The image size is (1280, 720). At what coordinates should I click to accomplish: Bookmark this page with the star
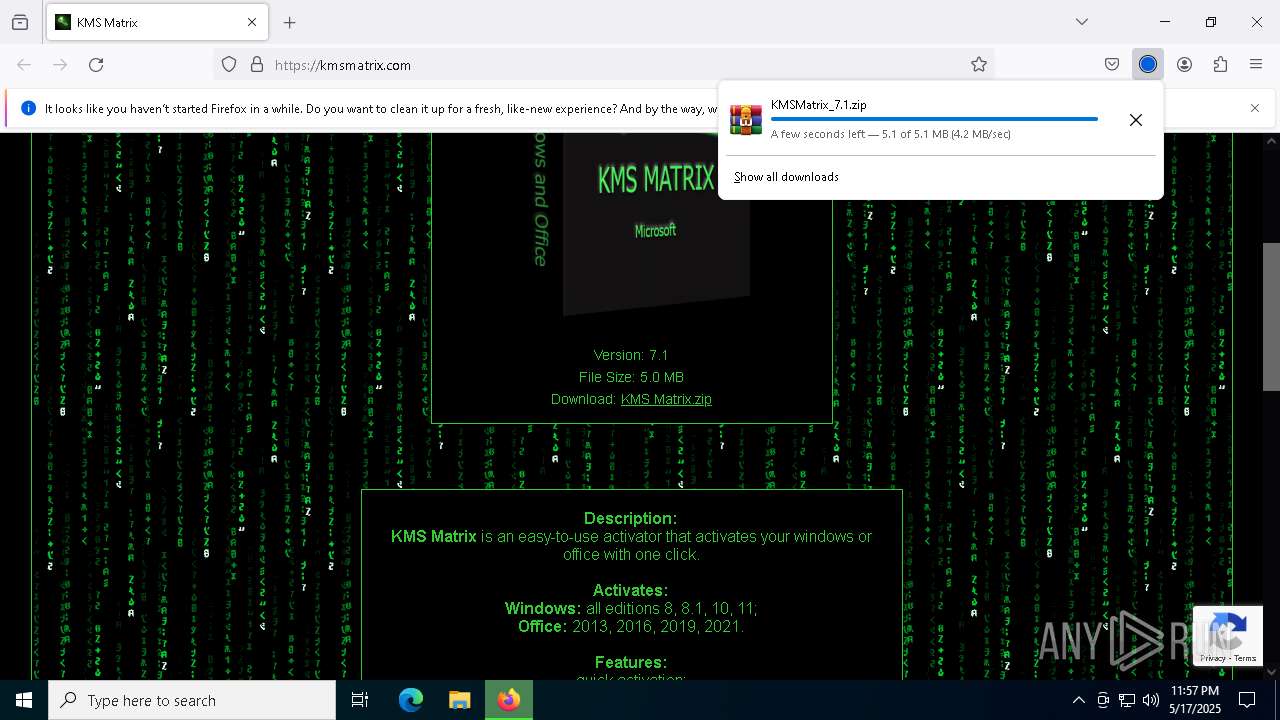coord(979,65)
